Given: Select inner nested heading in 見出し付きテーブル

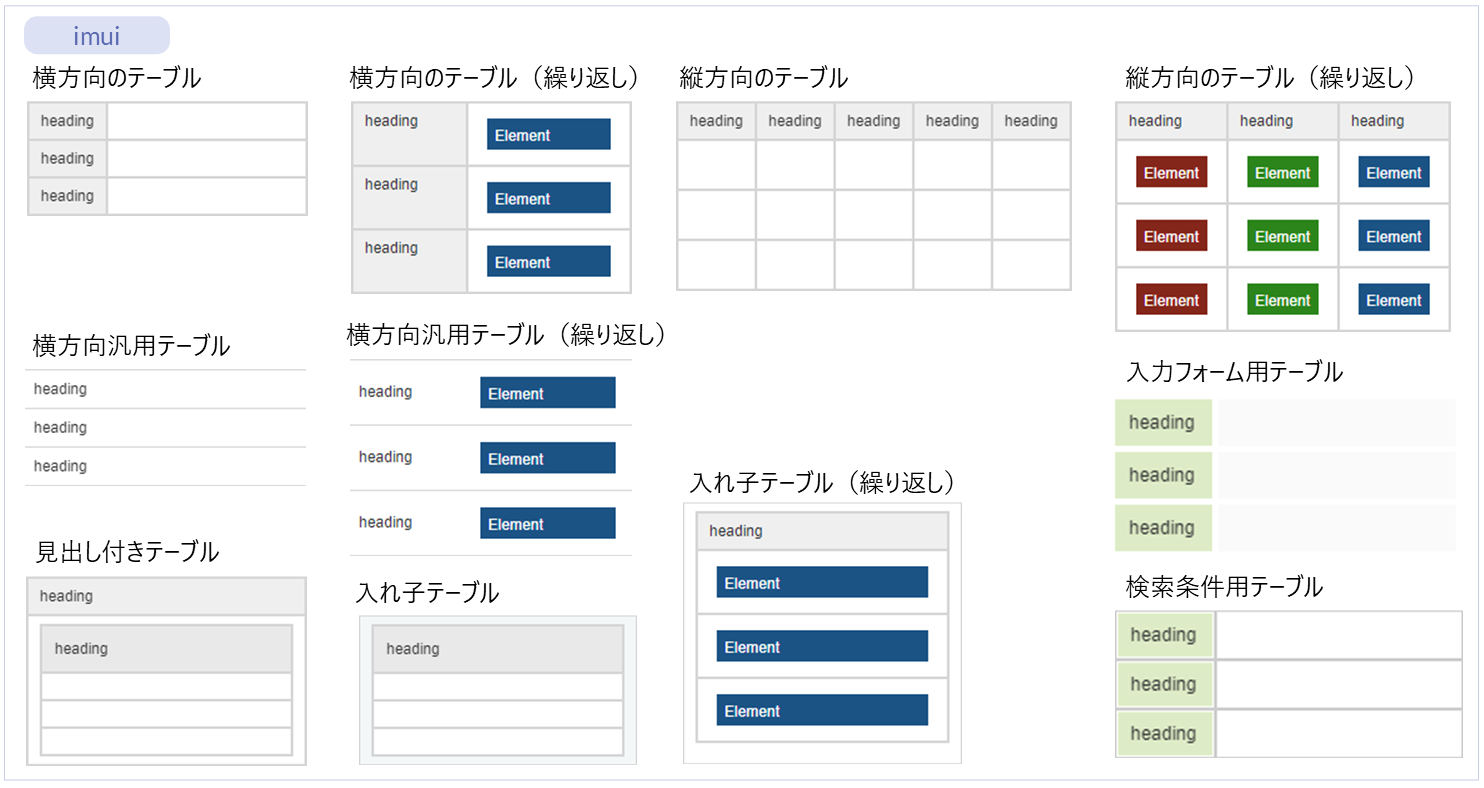Looking at the screenshot, I should coord(166,649).
